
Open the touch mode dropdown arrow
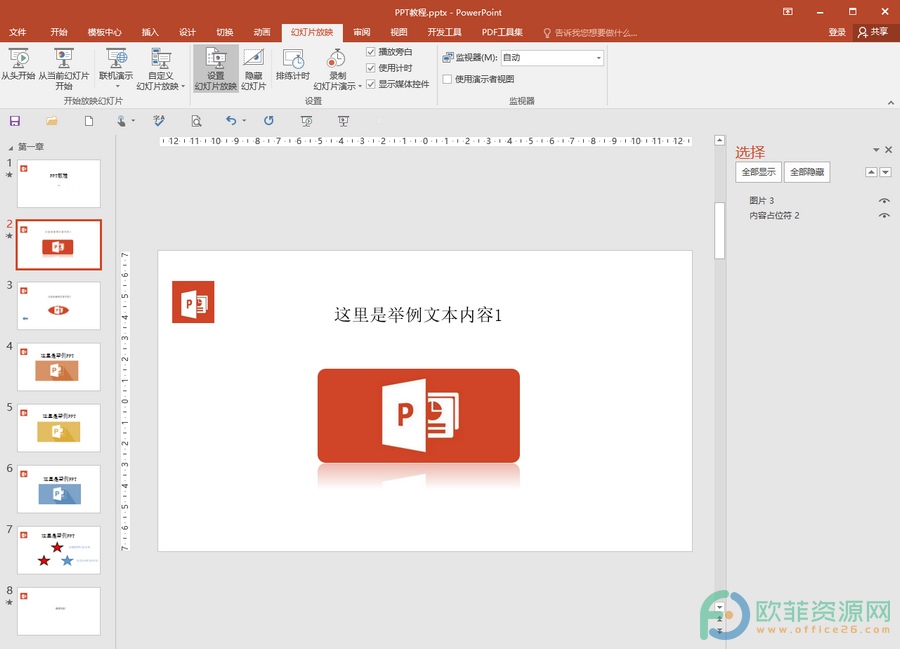pyautogui.click(x=133, y=121)
